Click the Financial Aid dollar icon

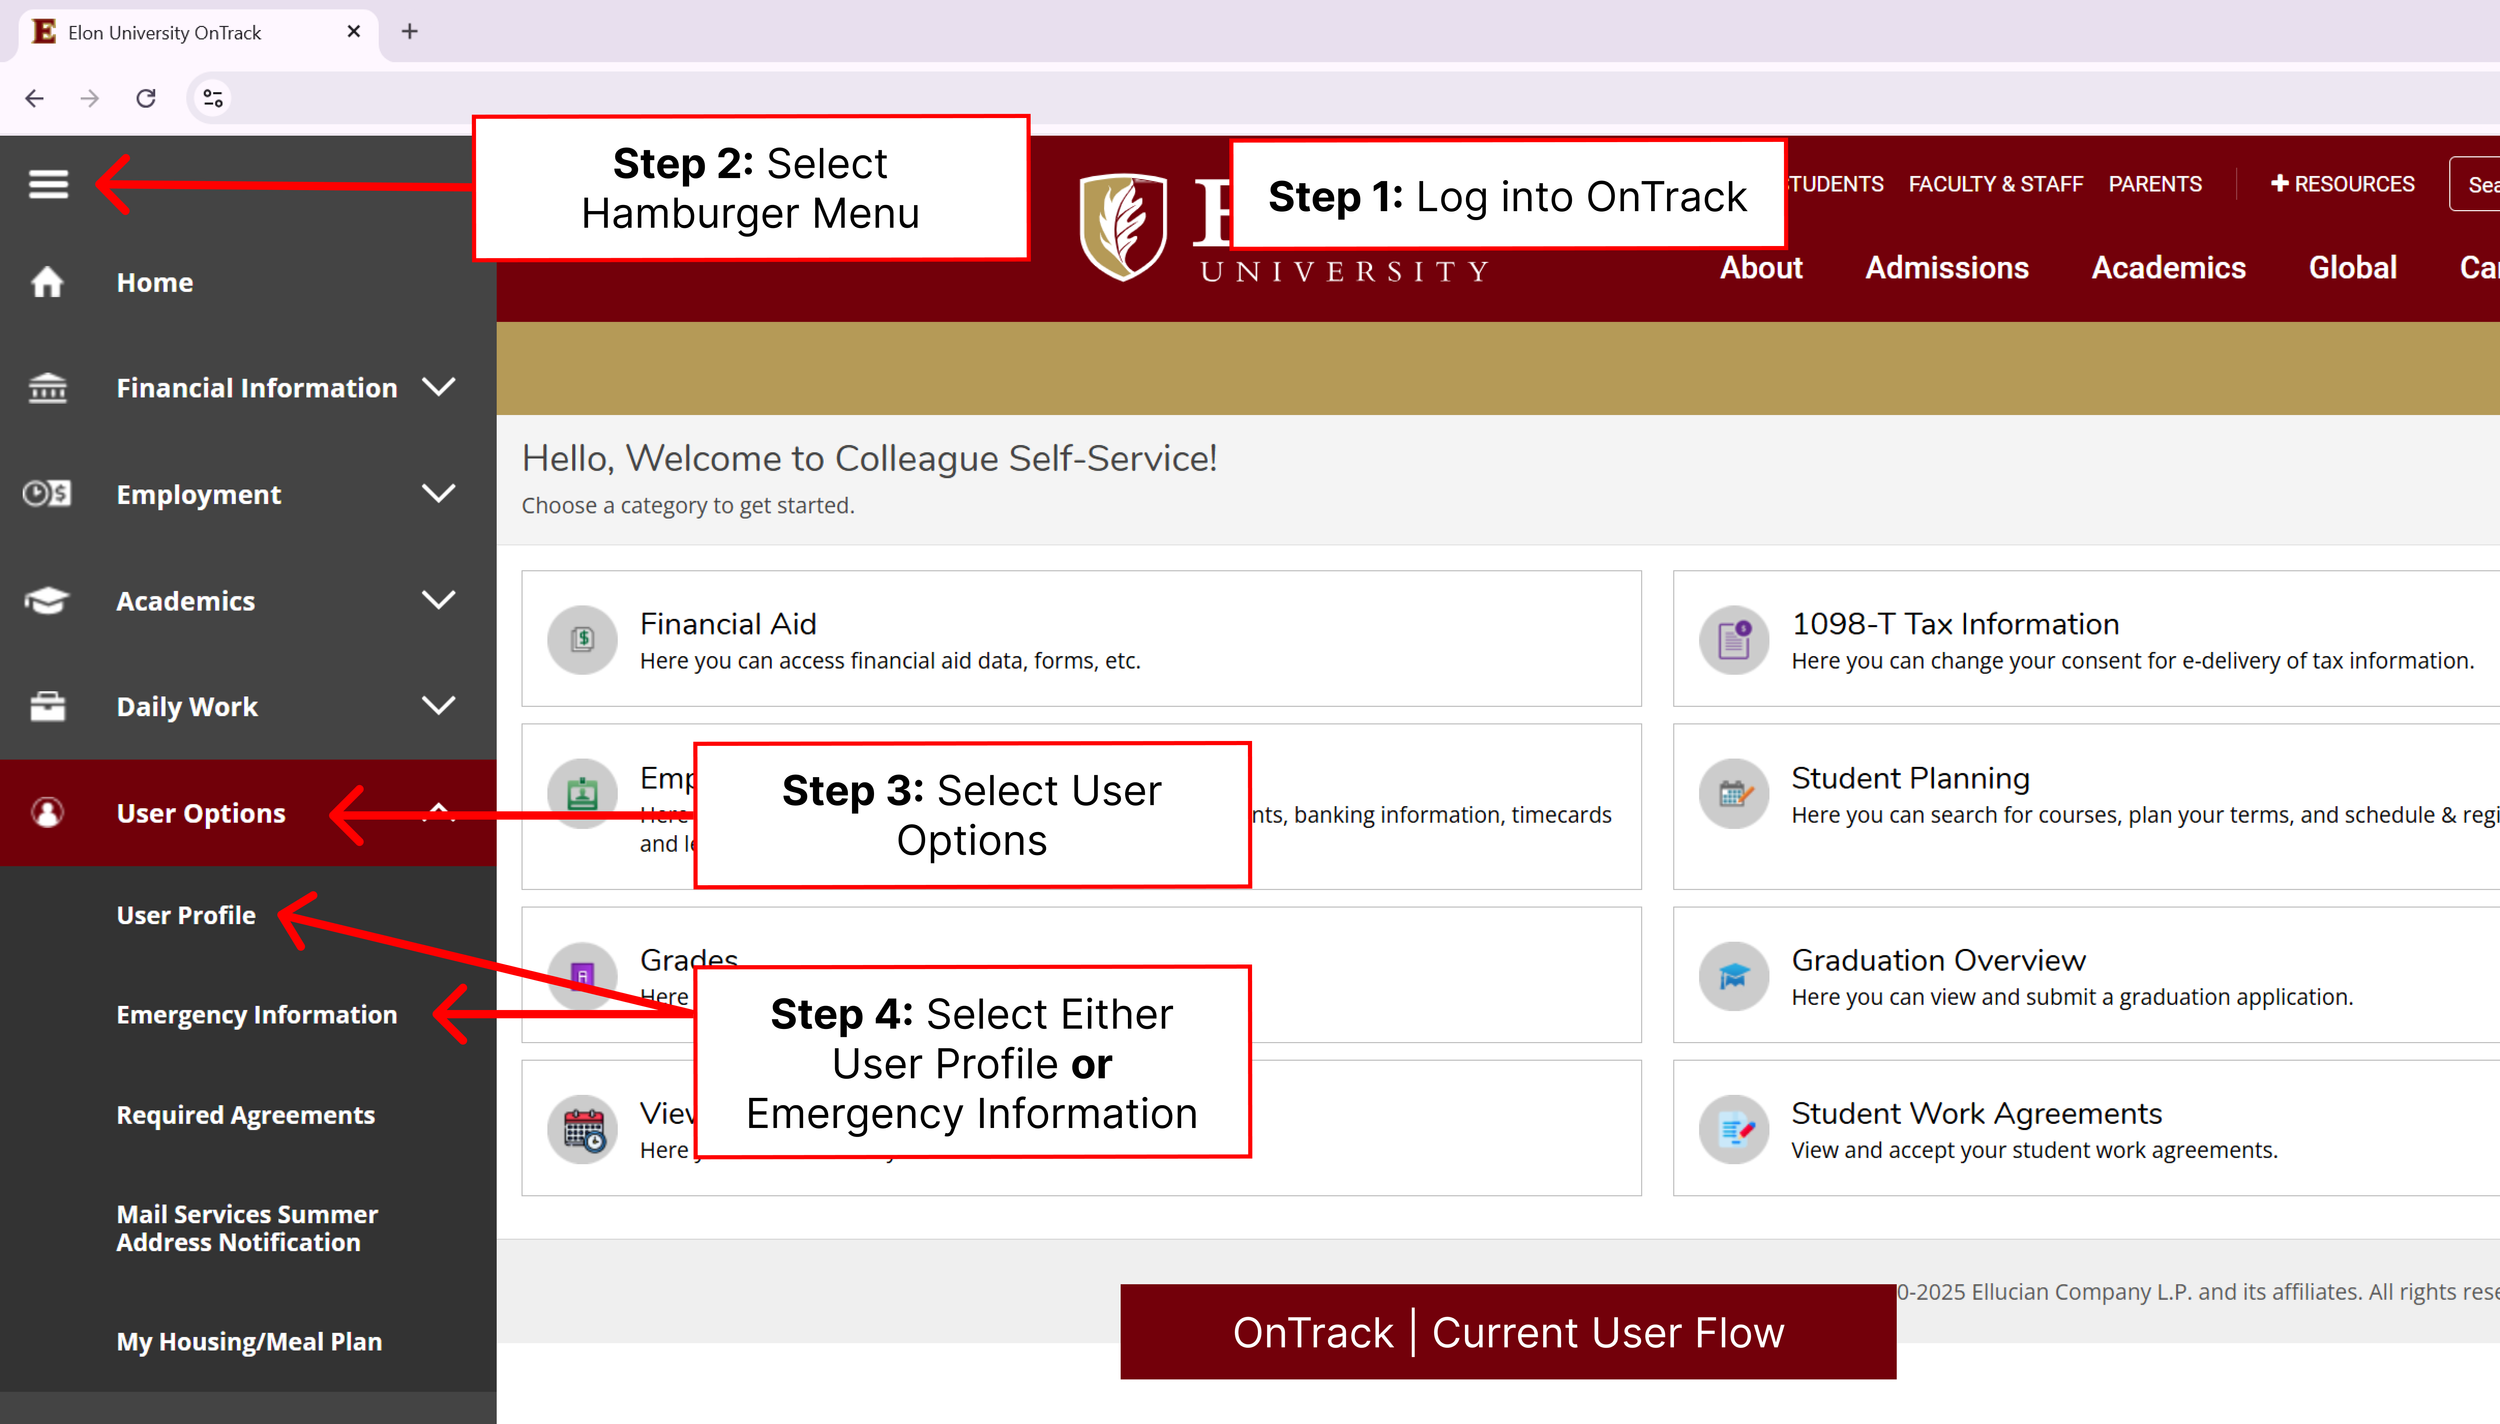pos(582,639)
